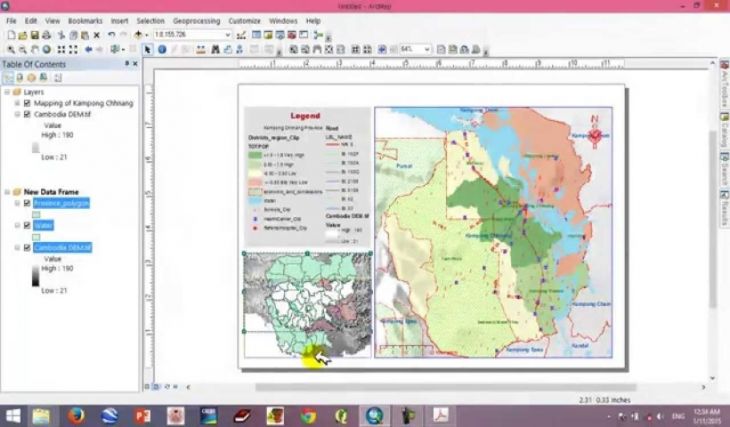
Task: Open the Help menu
Action: pos(313,21)
